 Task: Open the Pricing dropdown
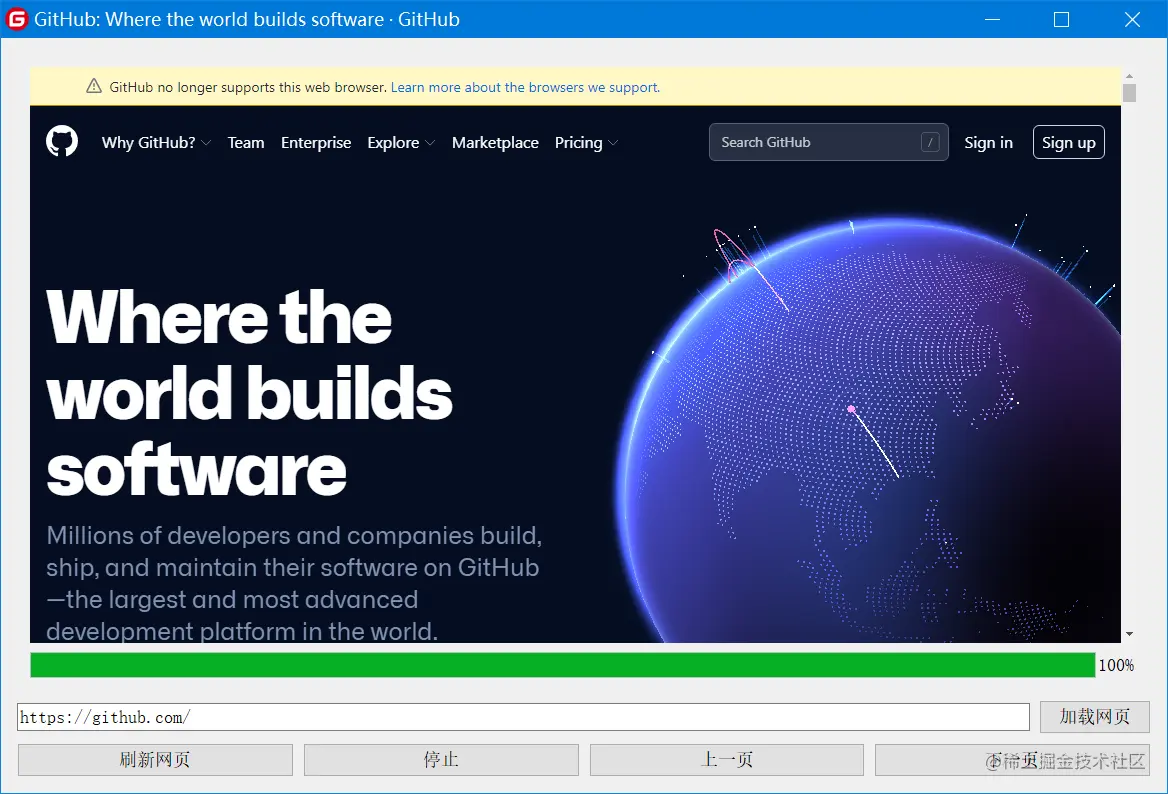tap(586, 142)
